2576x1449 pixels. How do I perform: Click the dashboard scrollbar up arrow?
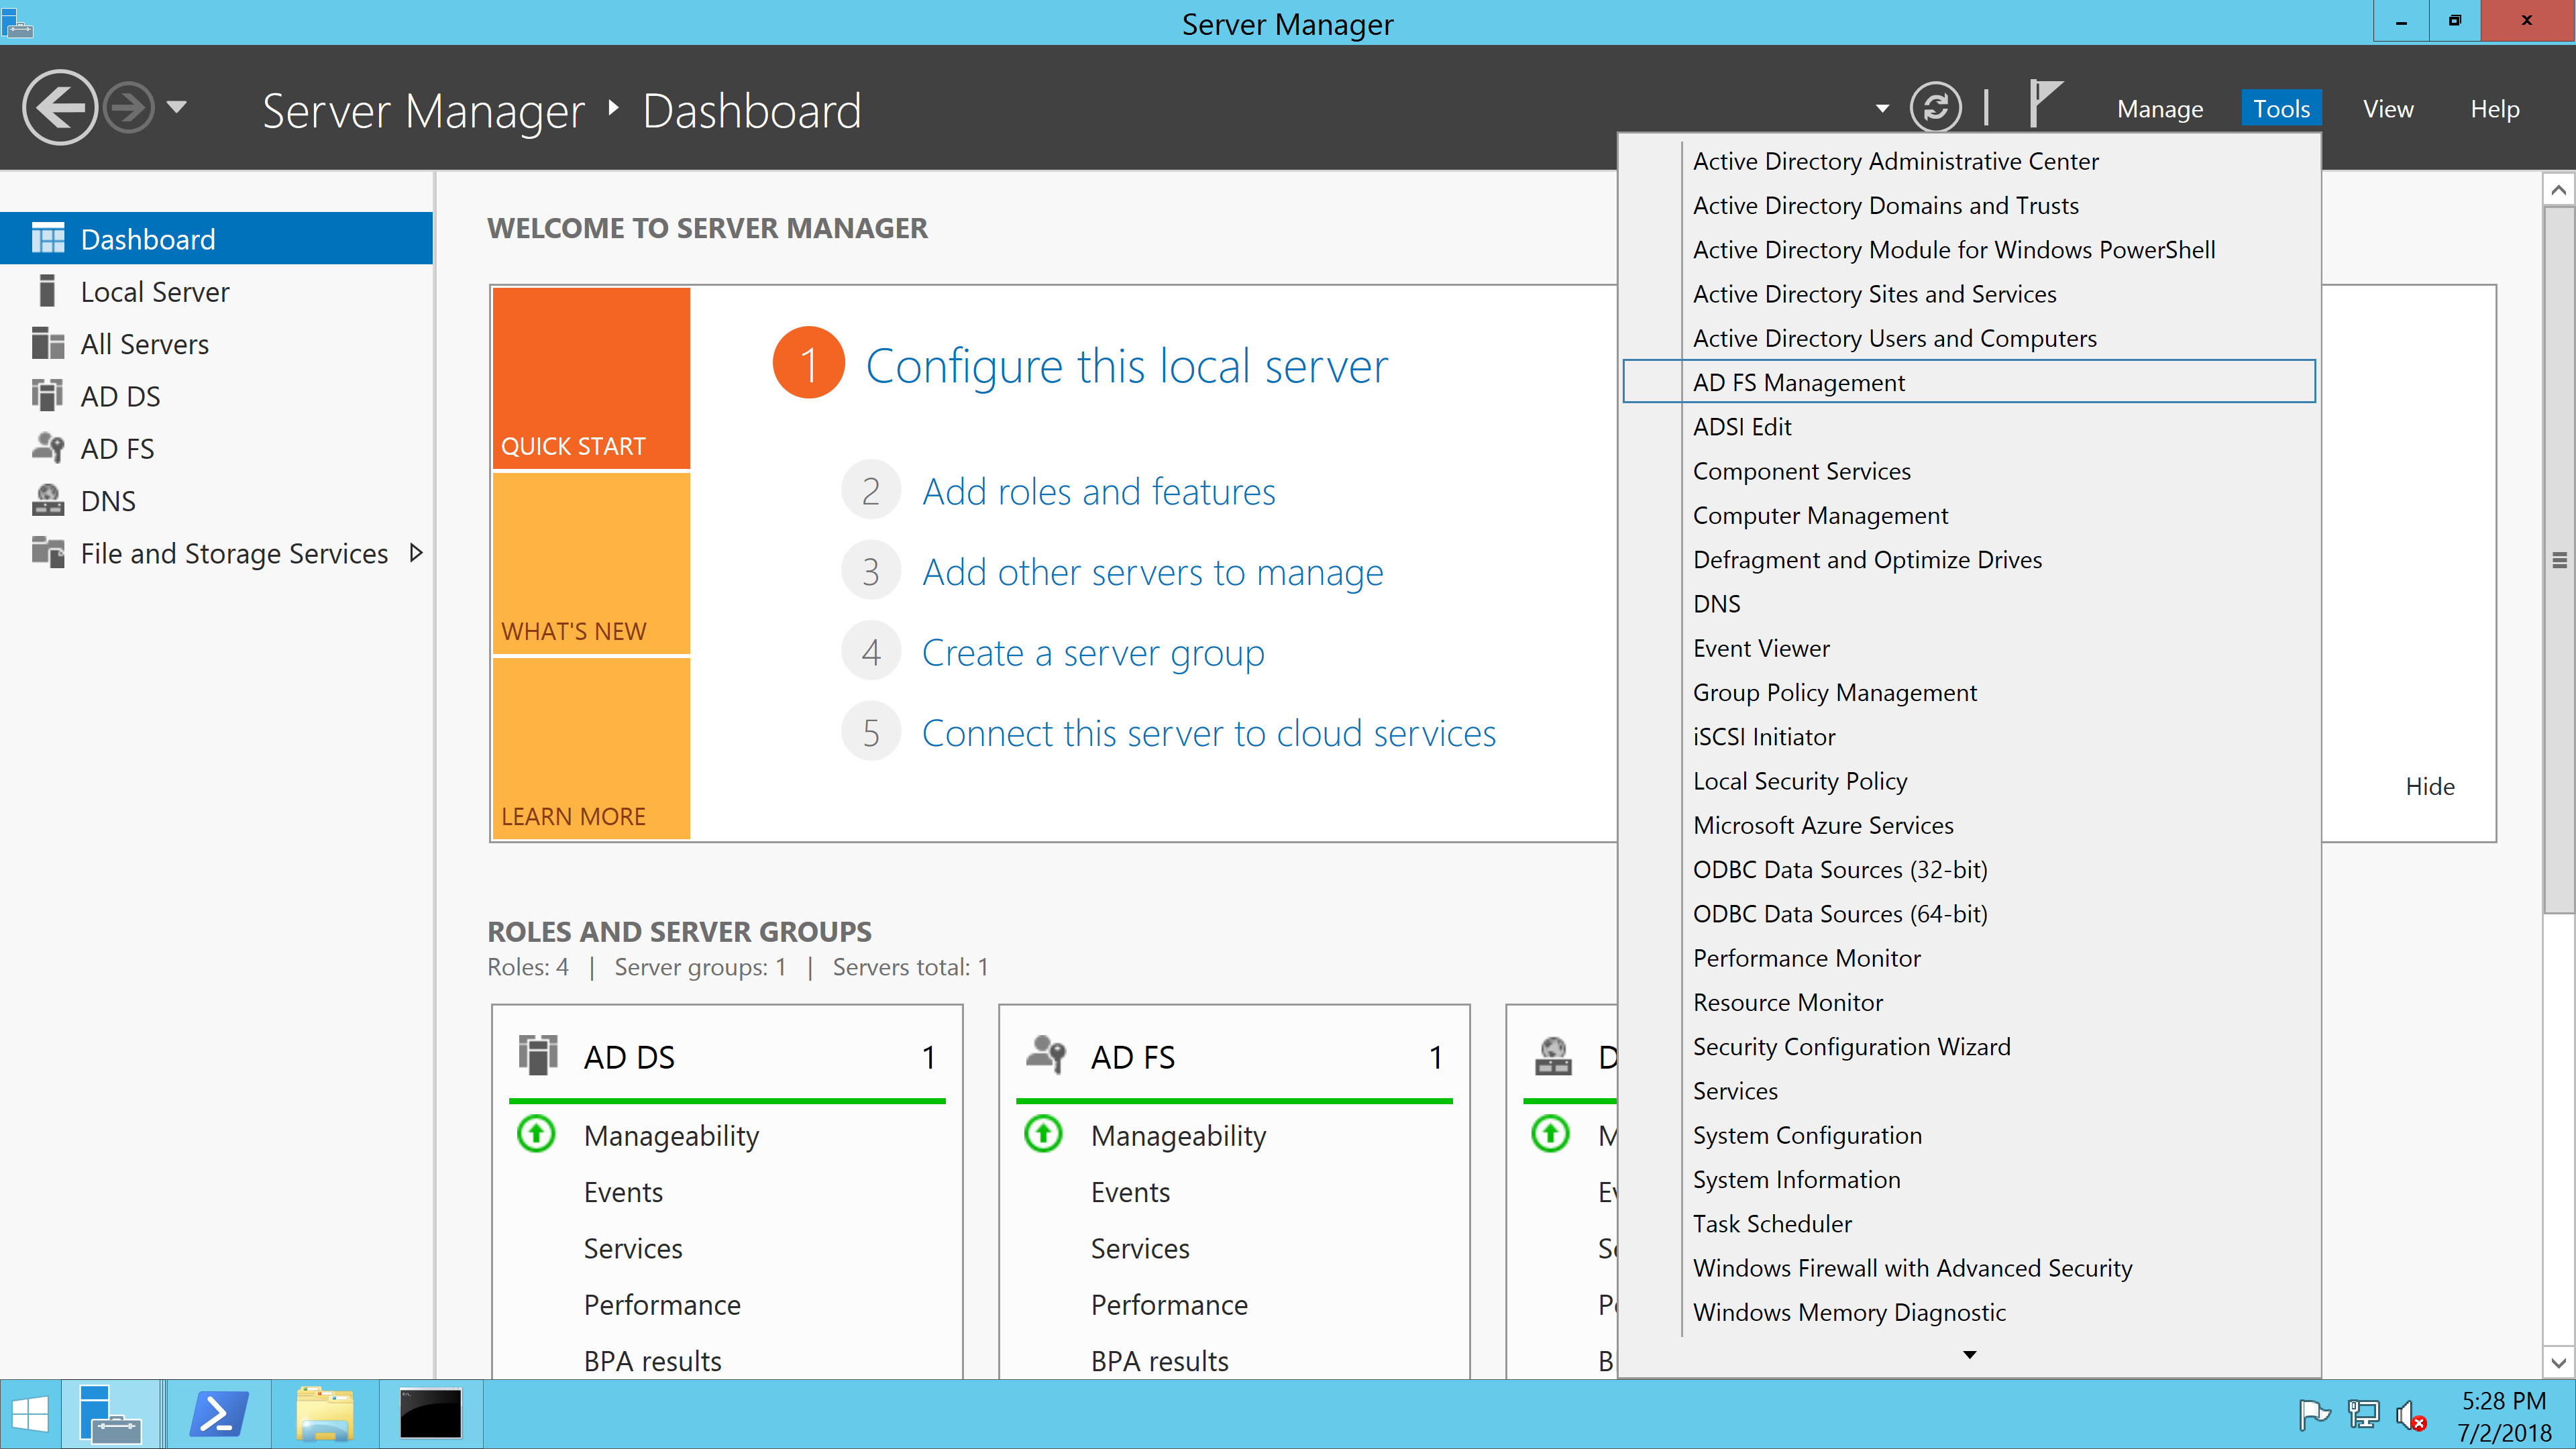tap(2558, 189)
